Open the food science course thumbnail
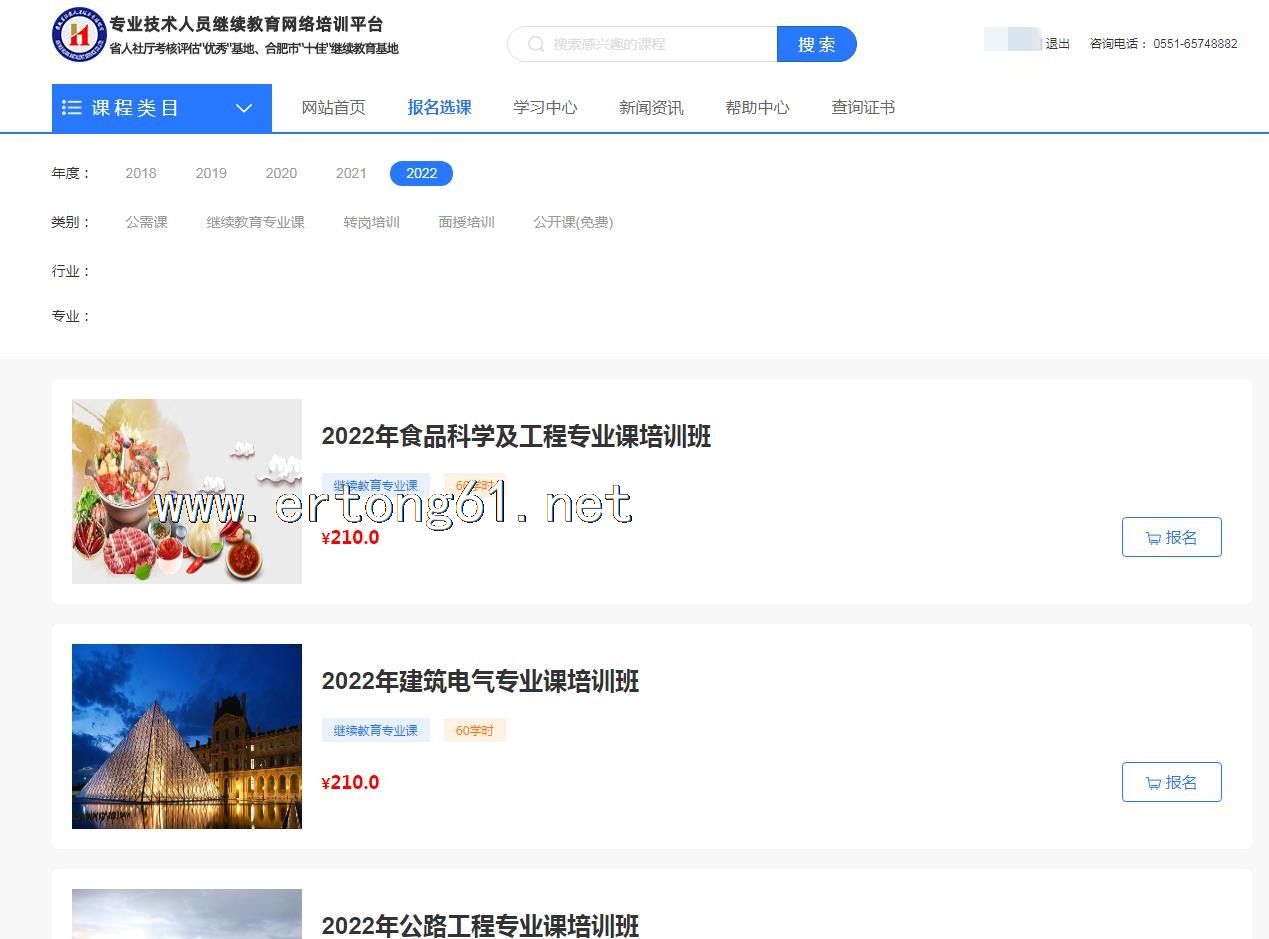The width and height of the screenshot is (1269, 939). click(187, 491)
